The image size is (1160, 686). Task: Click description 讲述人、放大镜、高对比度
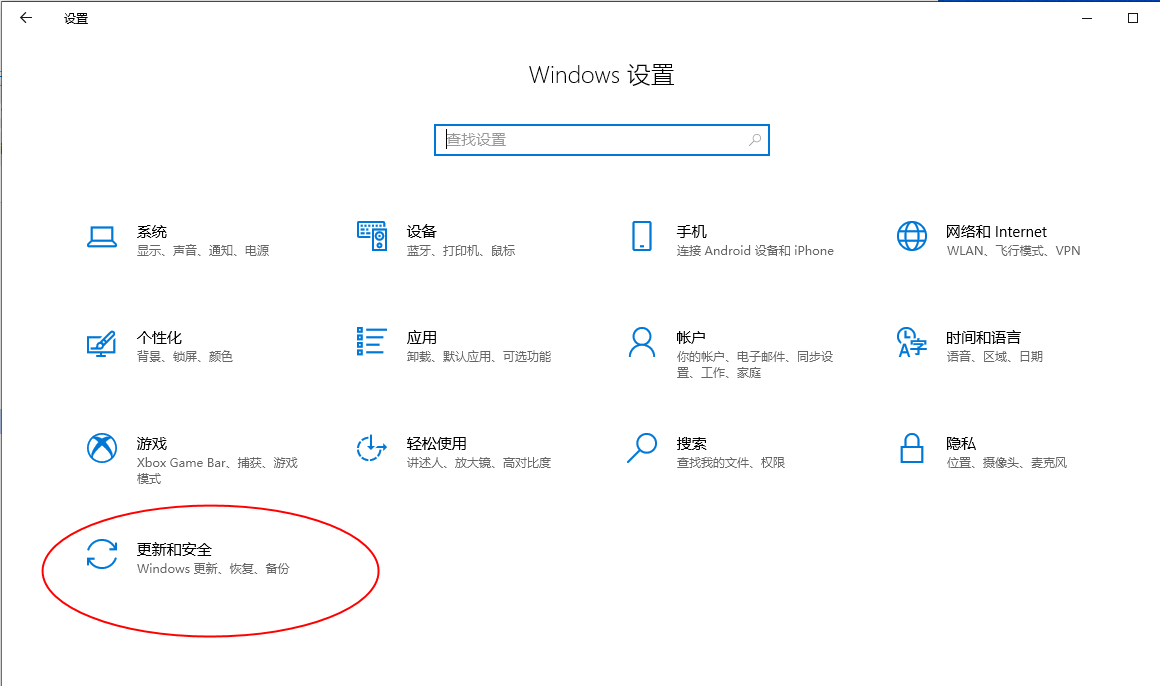479,463
